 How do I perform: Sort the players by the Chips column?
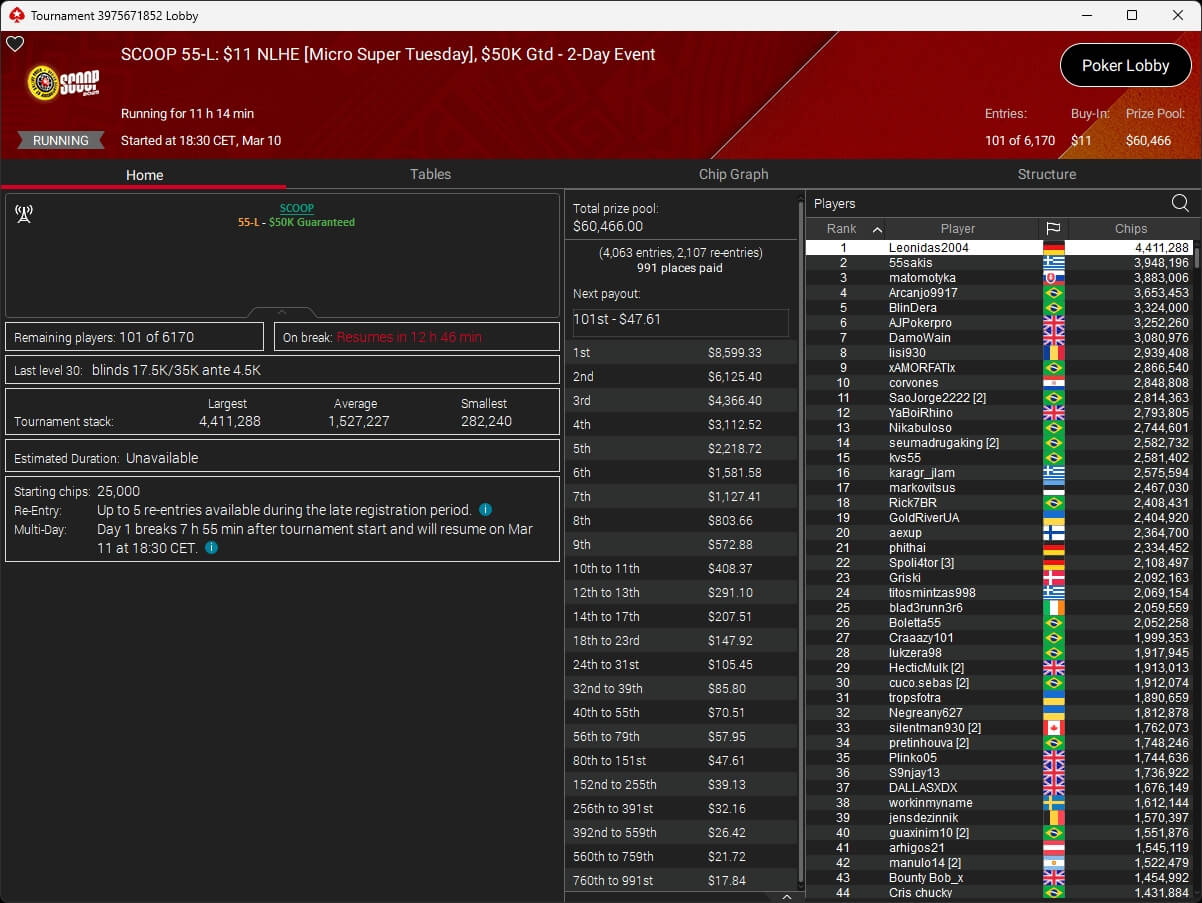click(1130, 229)
